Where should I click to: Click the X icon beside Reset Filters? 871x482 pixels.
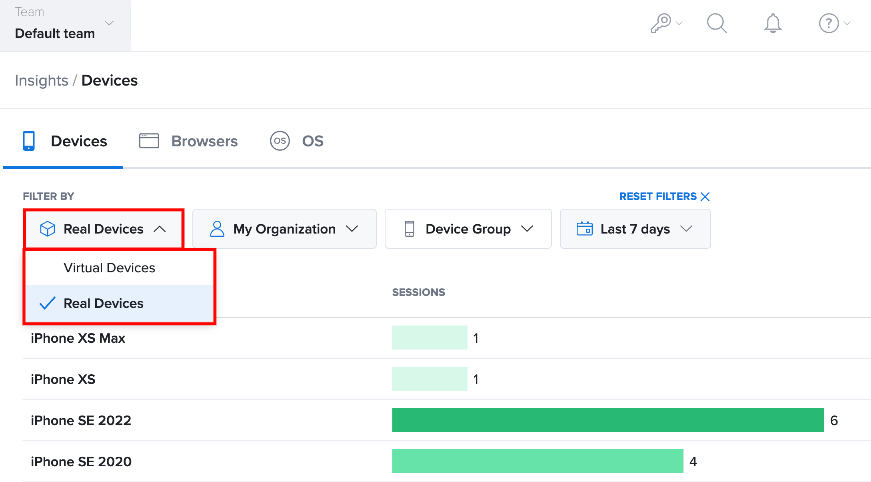pyautogui.click(x=705, y=197)
